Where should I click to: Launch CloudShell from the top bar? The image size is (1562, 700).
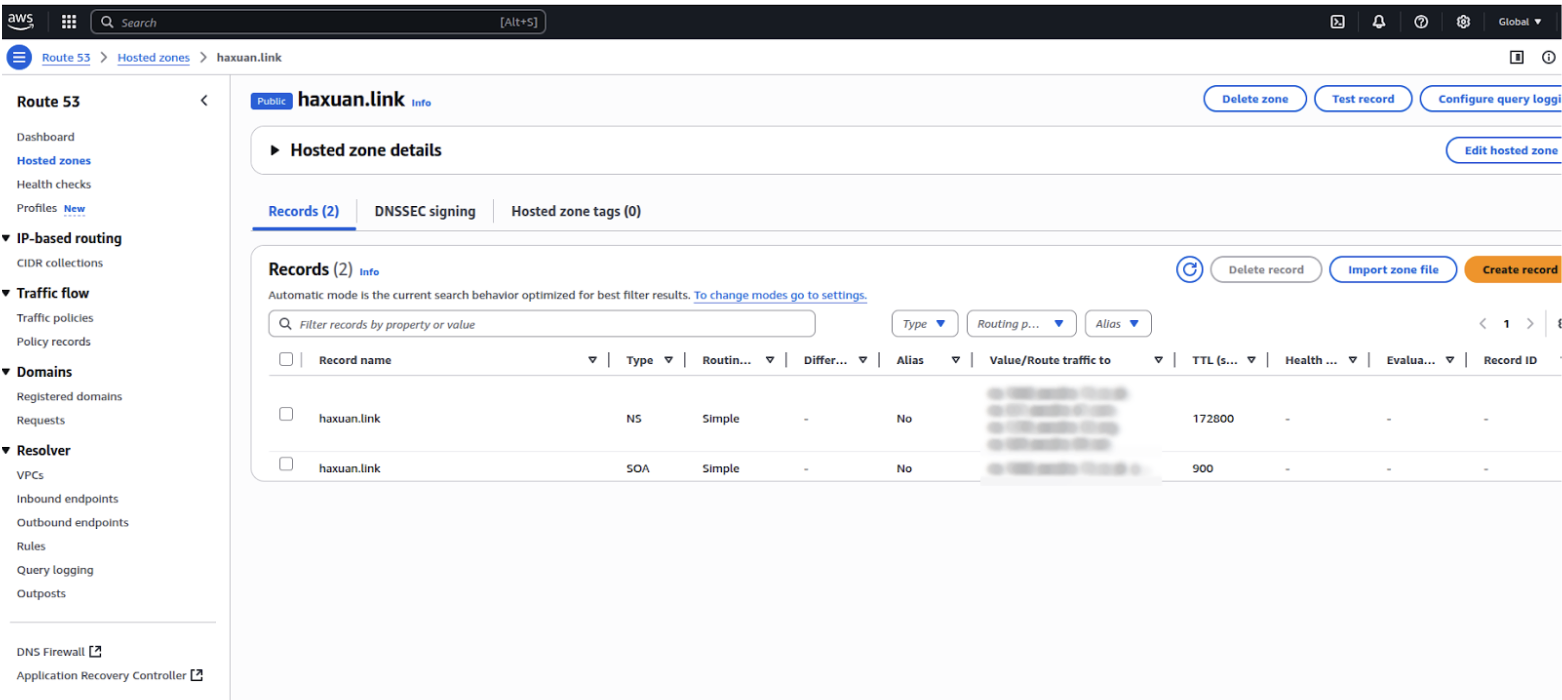[1337, 21]
